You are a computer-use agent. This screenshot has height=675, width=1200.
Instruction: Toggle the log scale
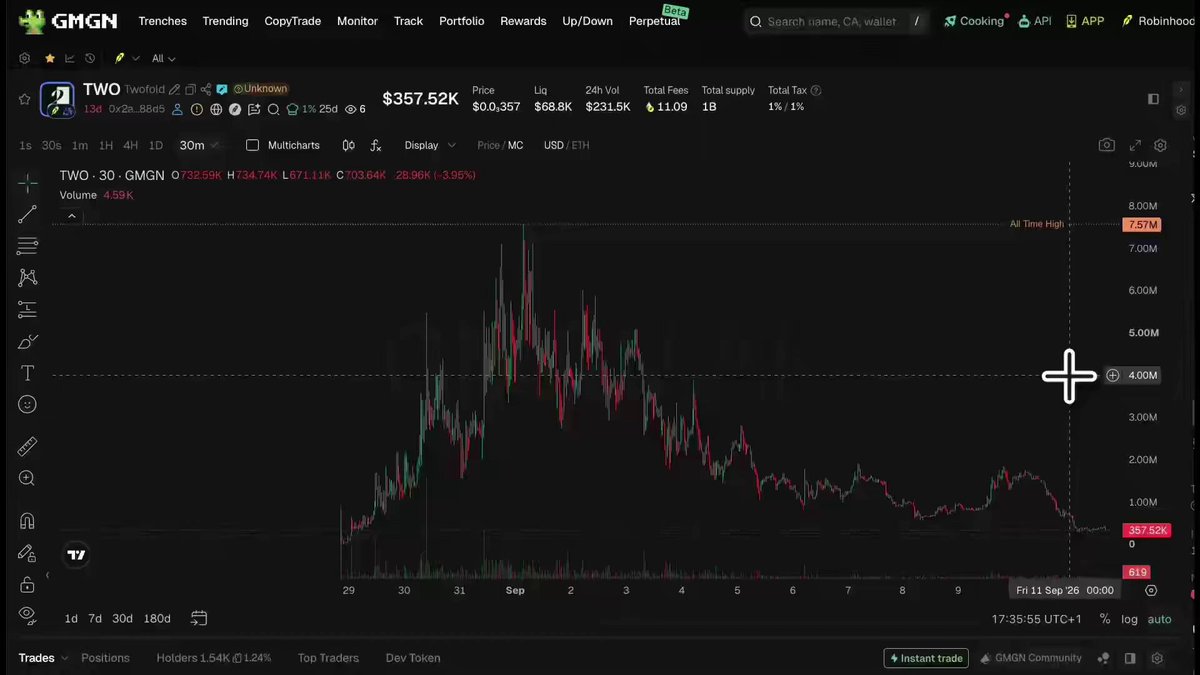click(1129, 619)
